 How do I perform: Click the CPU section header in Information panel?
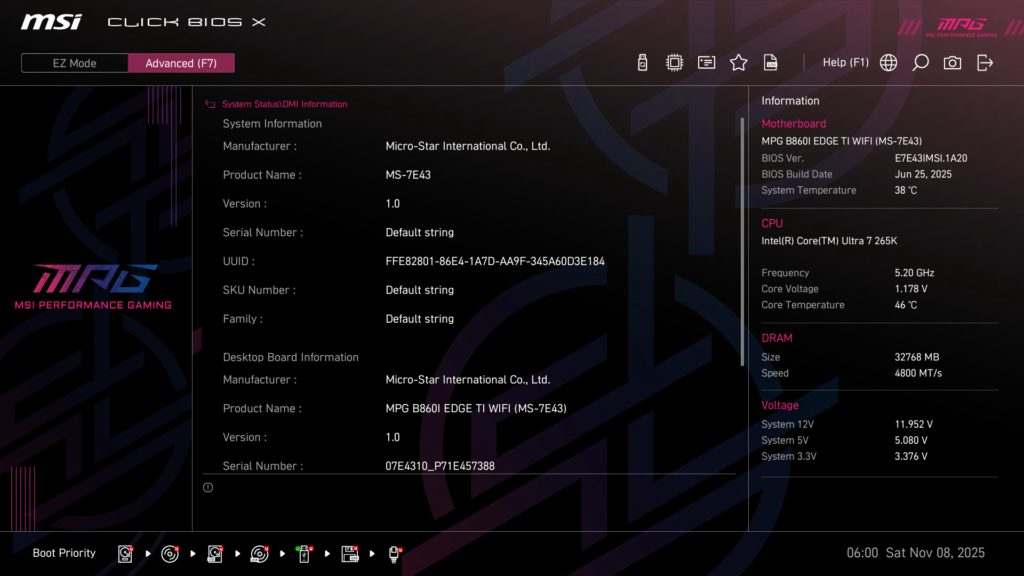click(x=771, y=223)
